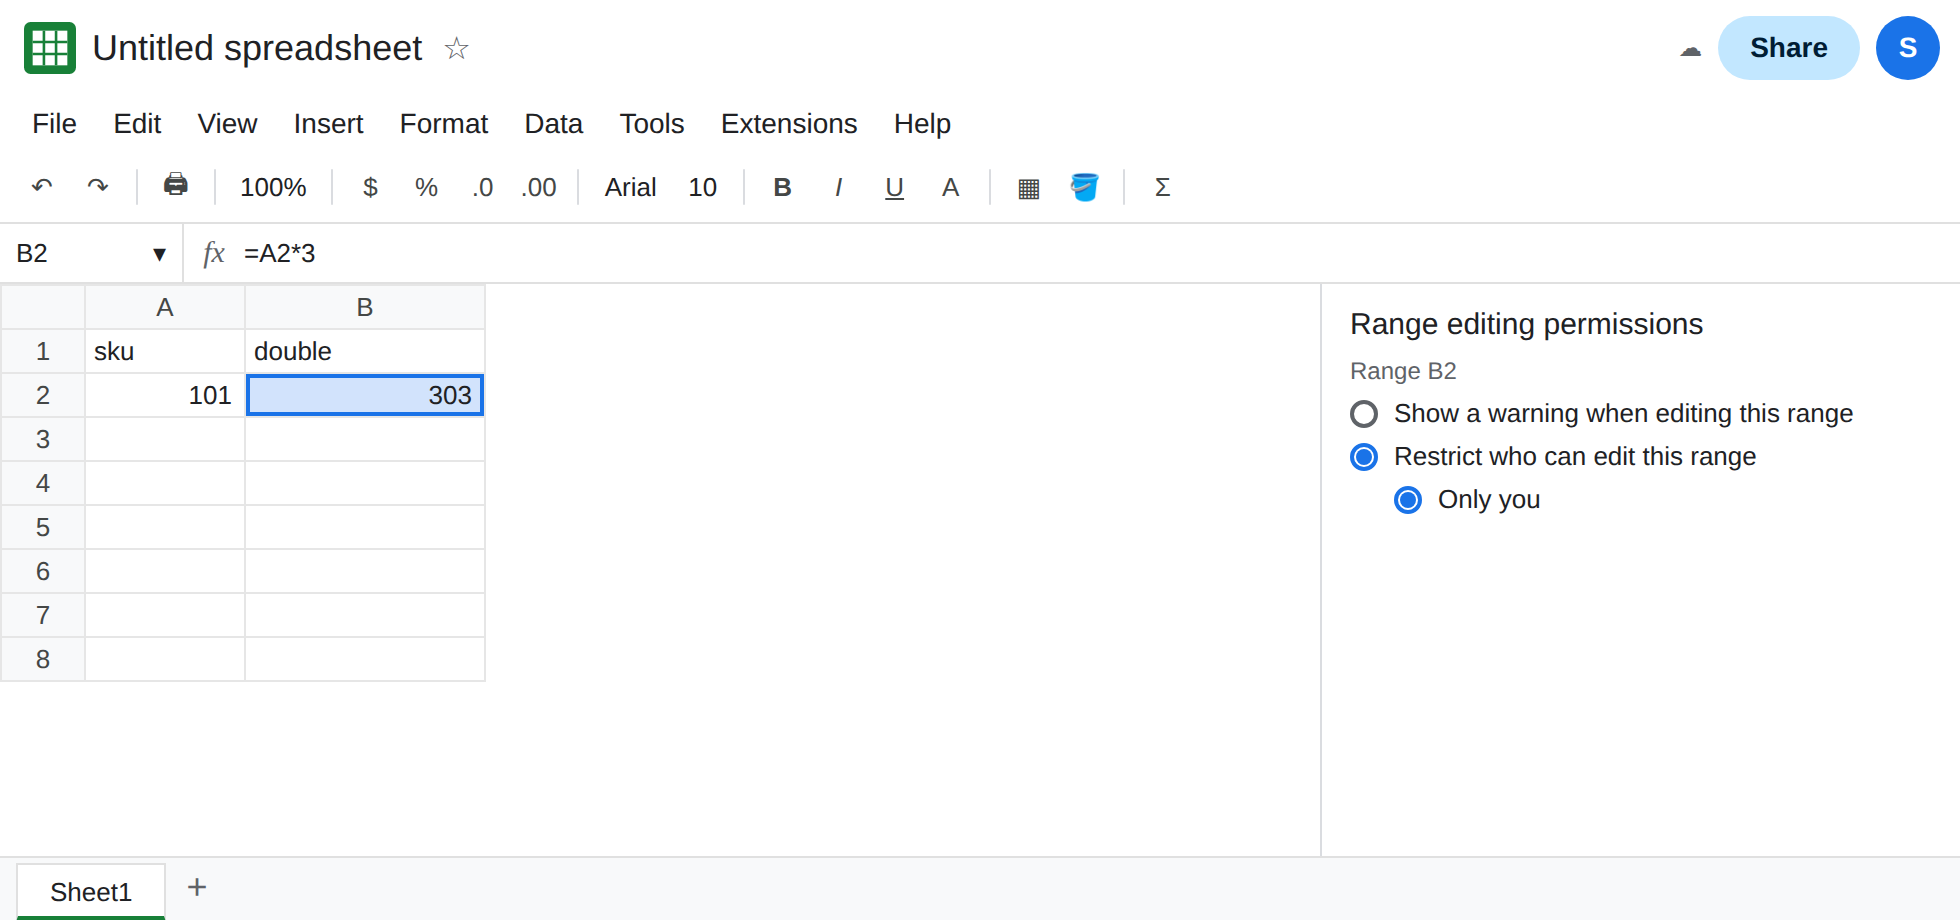This screenshot has height=920, width=1960.
Task: Select cell containing 'sku'
Action: 165,351
